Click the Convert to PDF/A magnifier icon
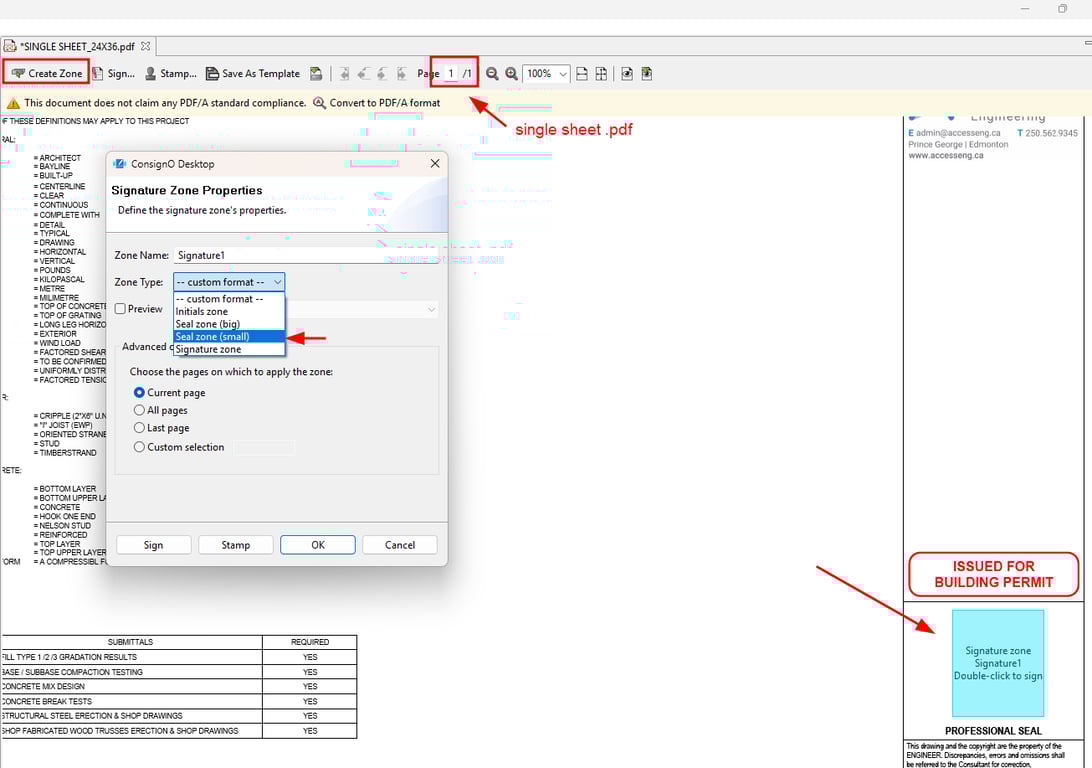 coord(319,102)
